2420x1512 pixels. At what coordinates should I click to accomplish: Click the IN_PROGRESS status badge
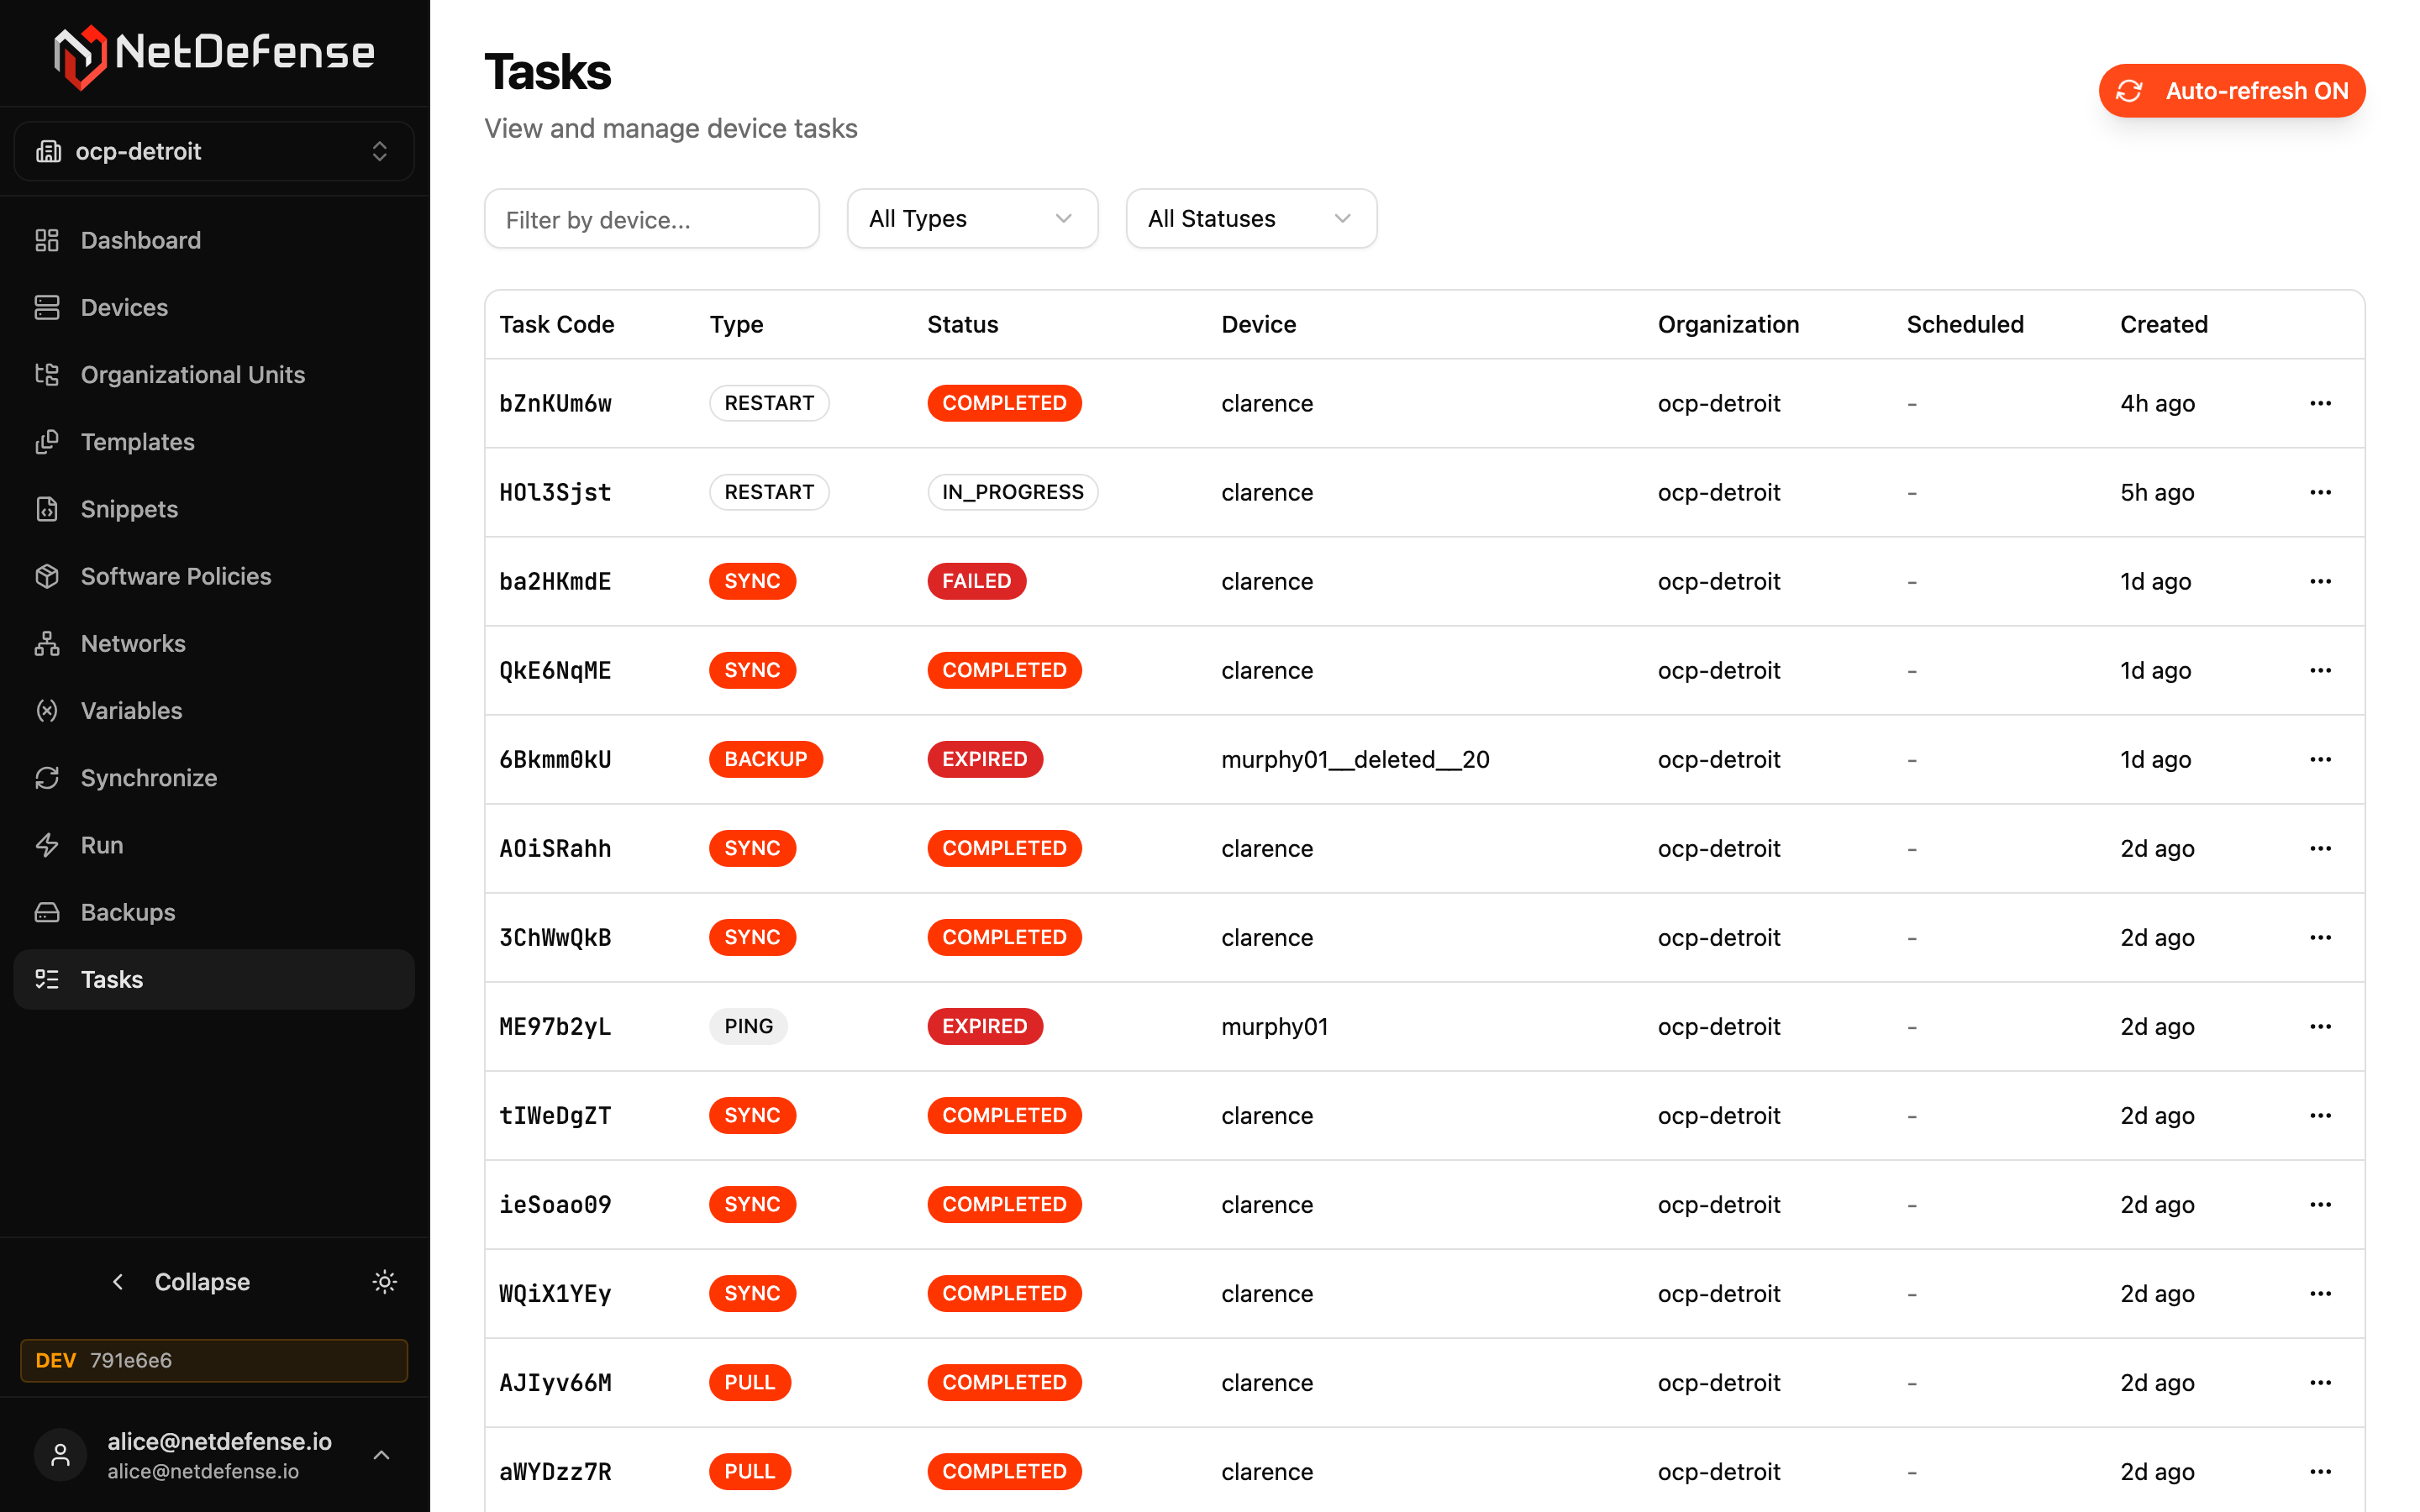pyautogui.click(x=1012, y=492)
